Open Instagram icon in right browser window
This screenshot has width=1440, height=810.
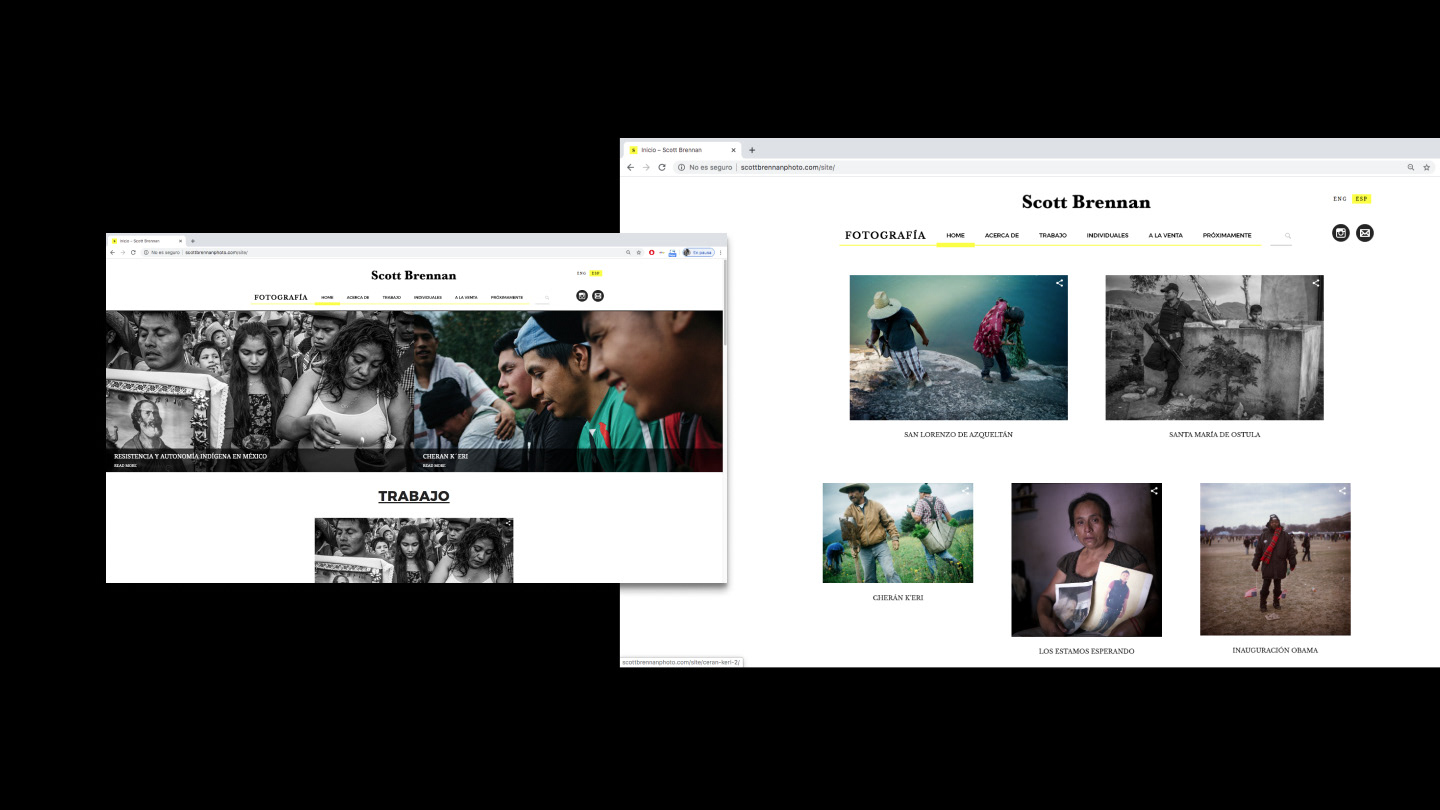click(x=1341, y=233)
